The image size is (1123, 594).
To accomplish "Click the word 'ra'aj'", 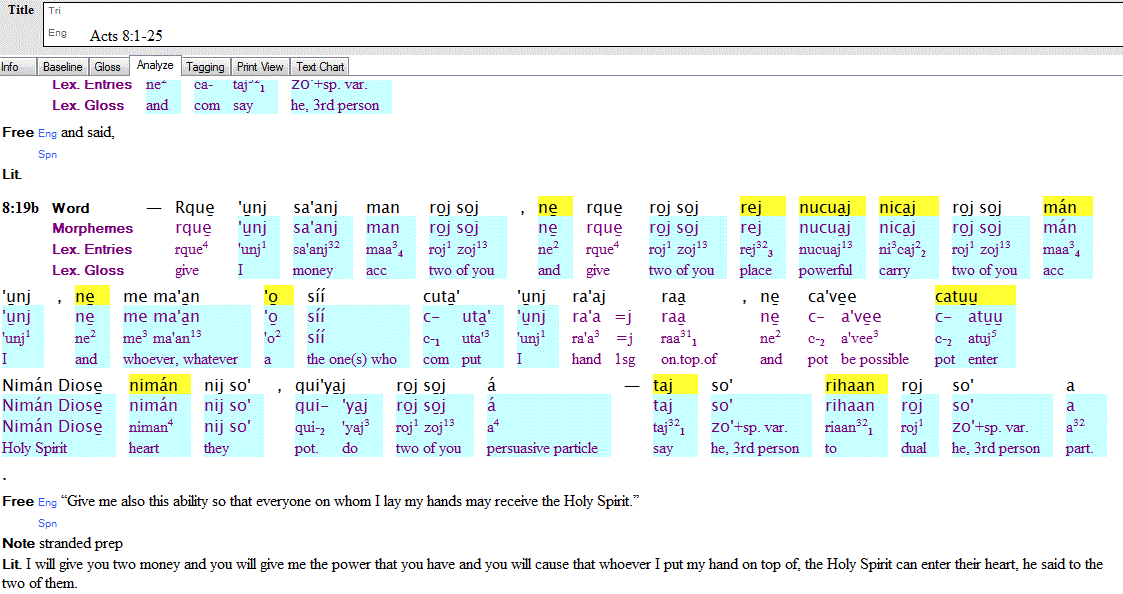I will [589, 297].
